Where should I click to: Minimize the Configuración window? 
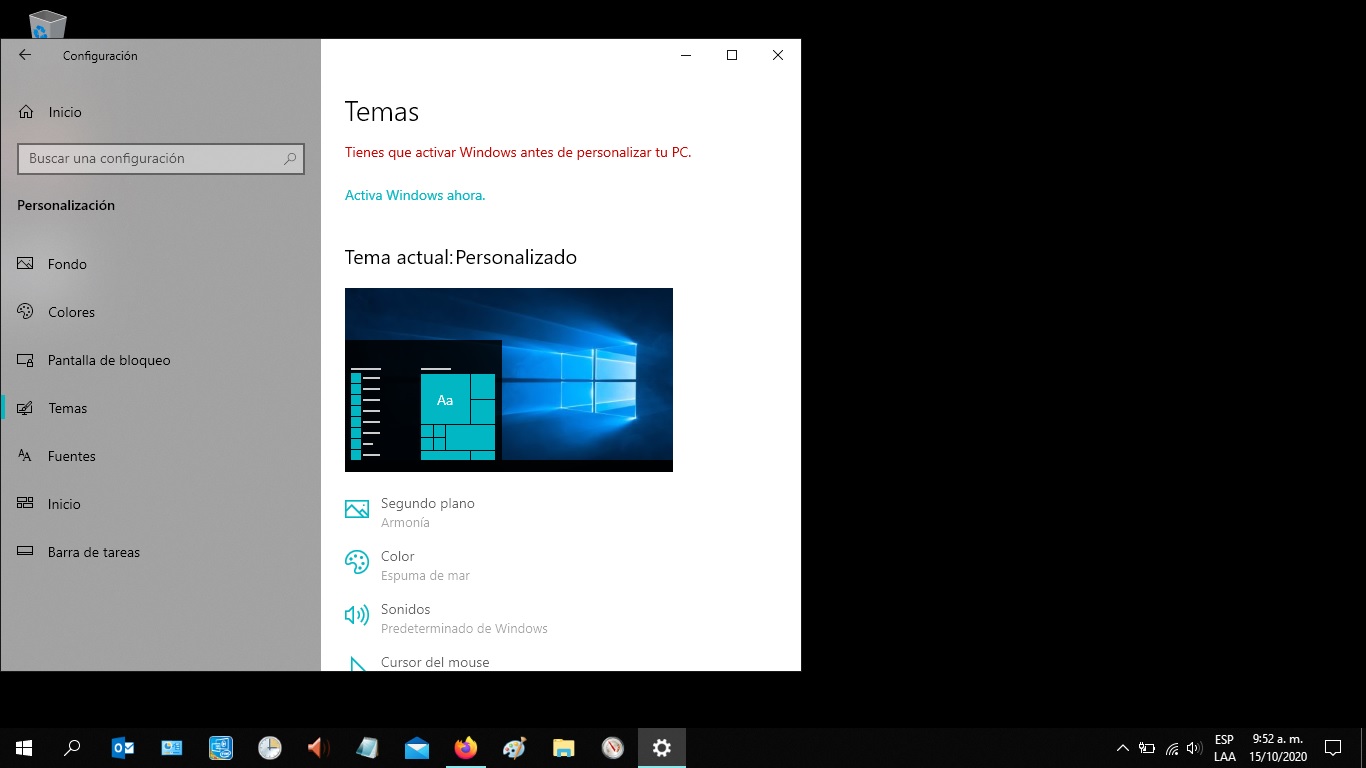coord(686,55)
